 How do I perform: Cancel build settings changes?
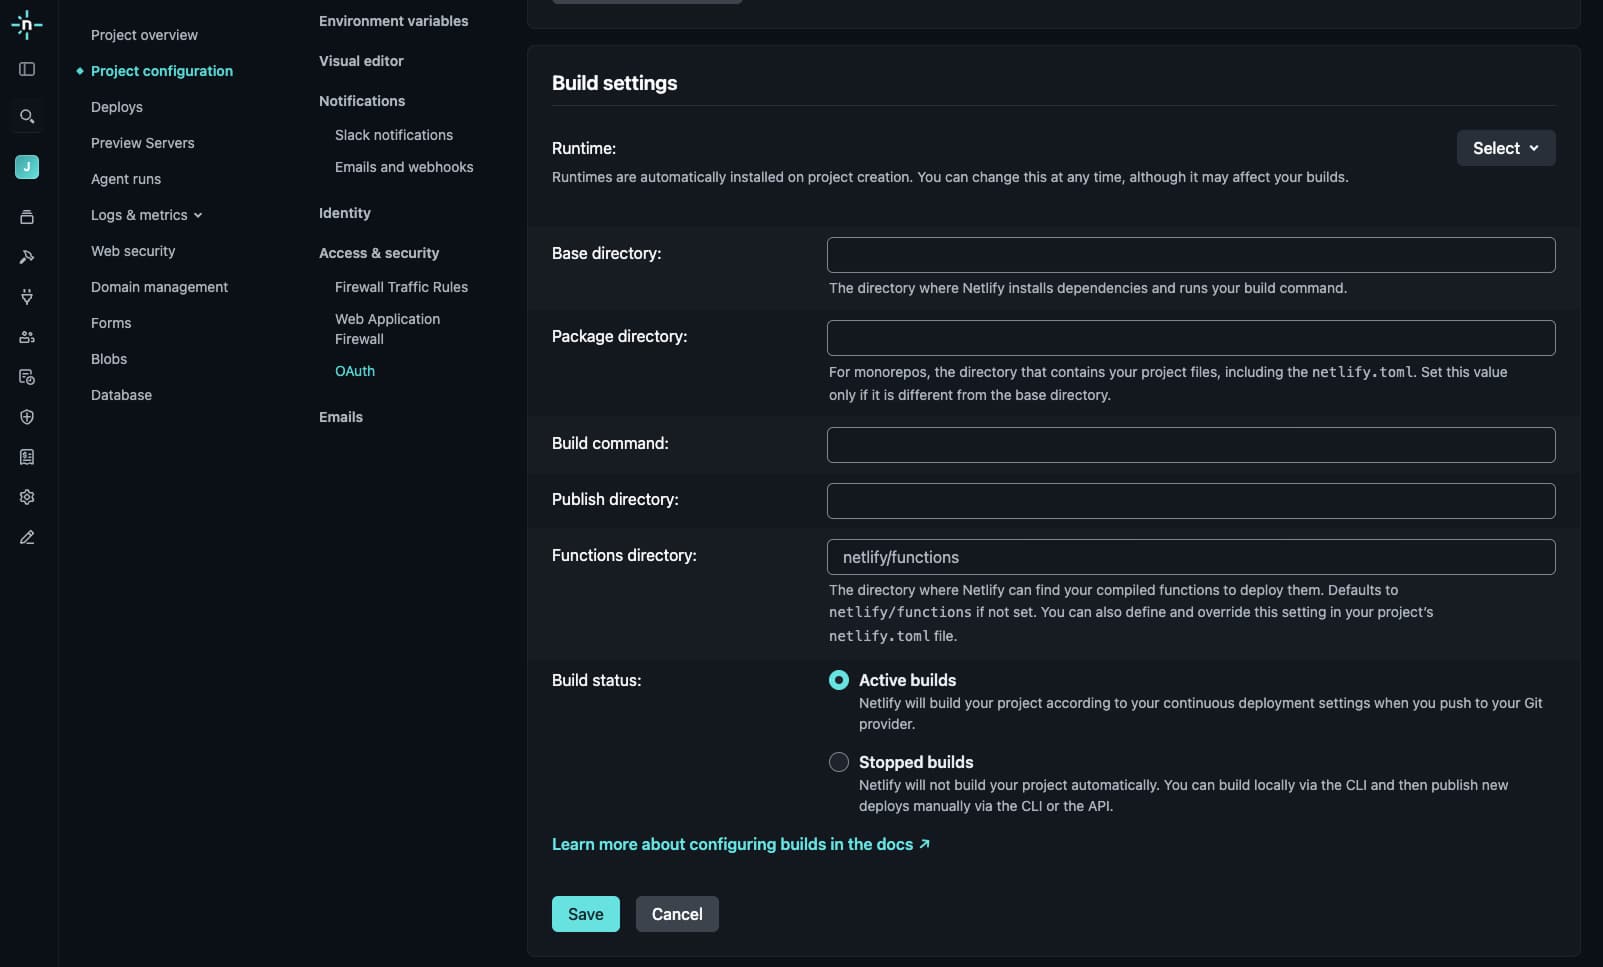[x=677, y=914]
